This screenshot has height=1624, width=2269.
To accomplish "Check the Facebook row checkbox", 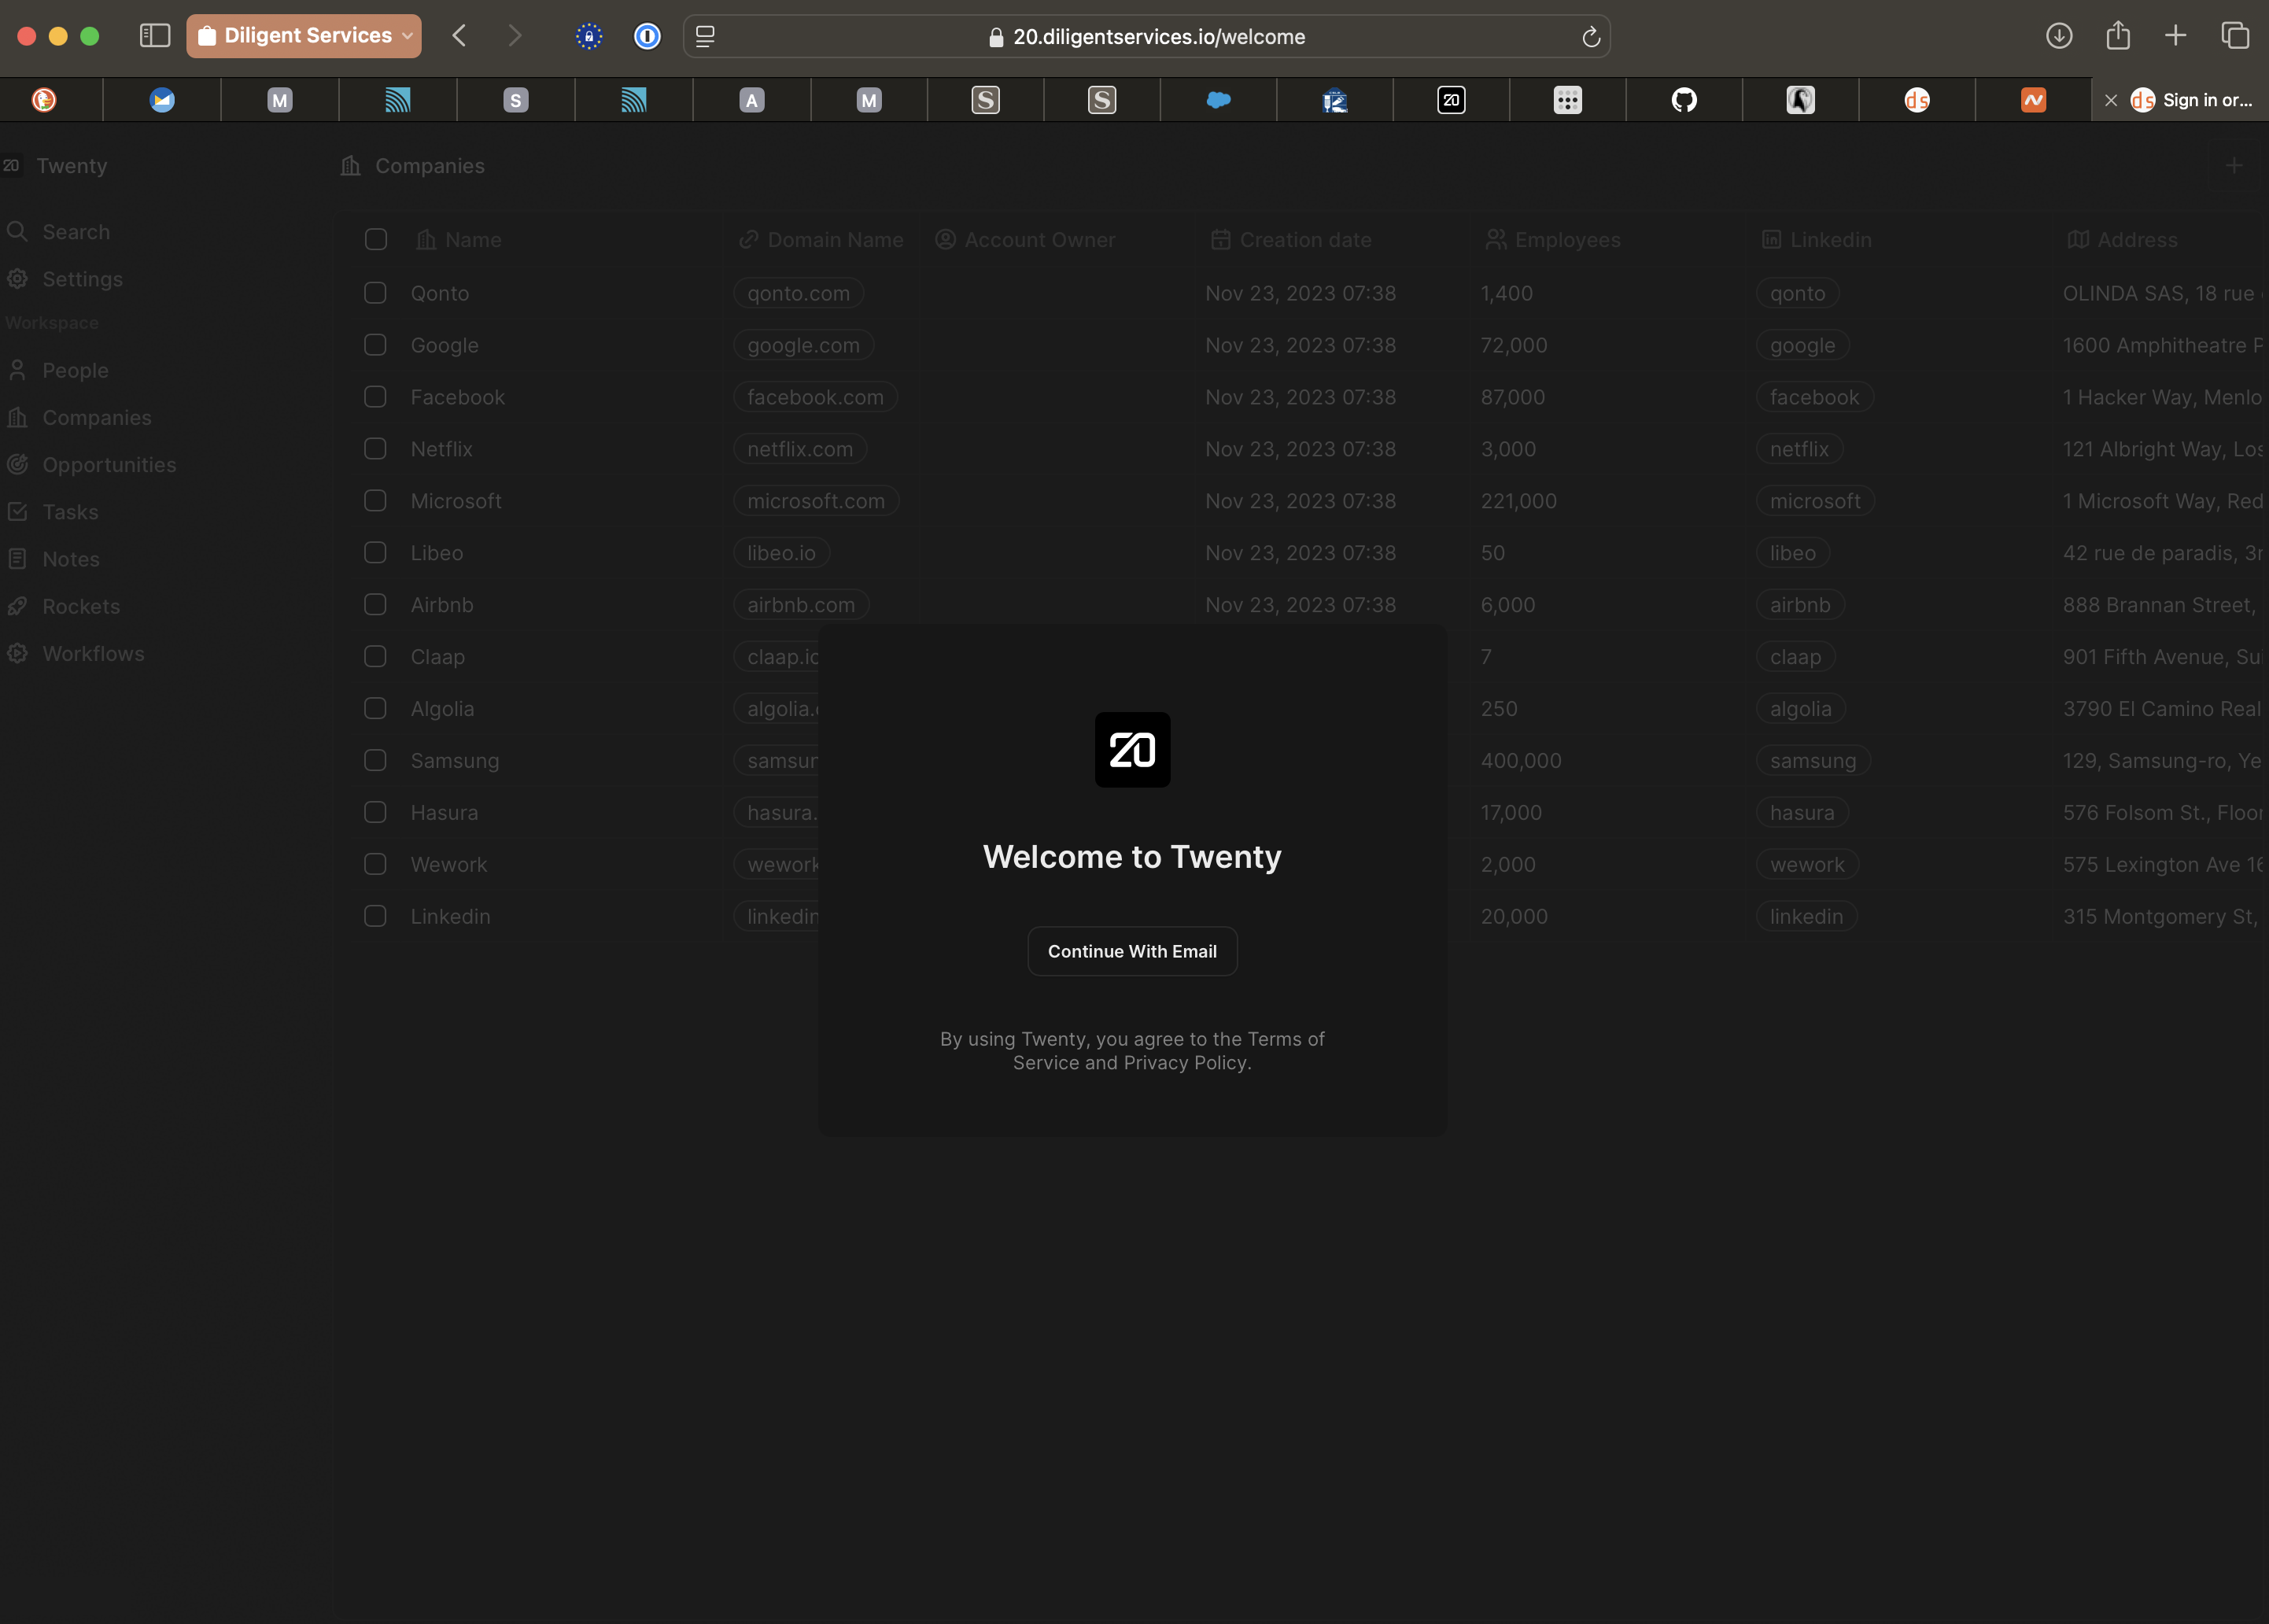I will coord(375,397).
